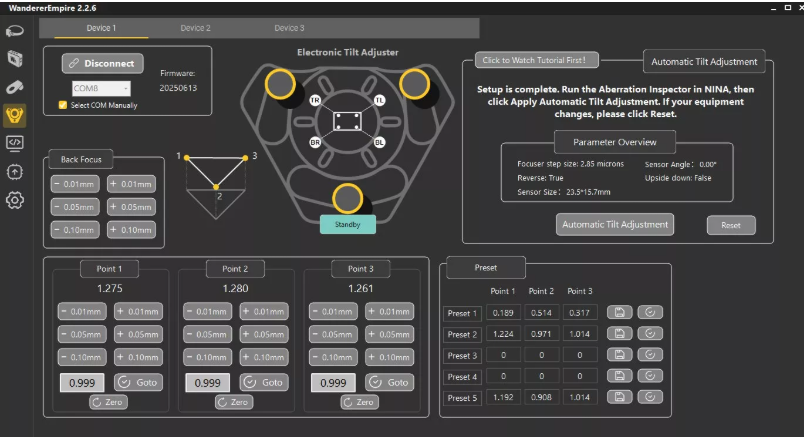Viewport: 804px width, 437px height.
Task: Apply Preset 2 using its checkmark icon
Action: tap(649, 334)
